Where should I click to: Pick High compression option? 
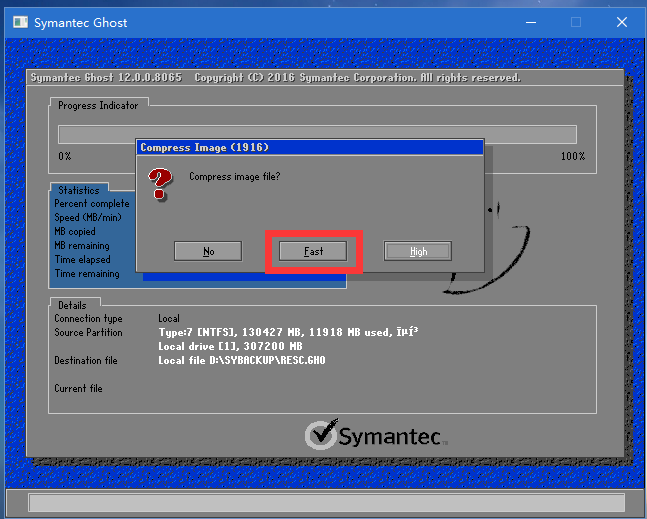click(x=418, y=251)
